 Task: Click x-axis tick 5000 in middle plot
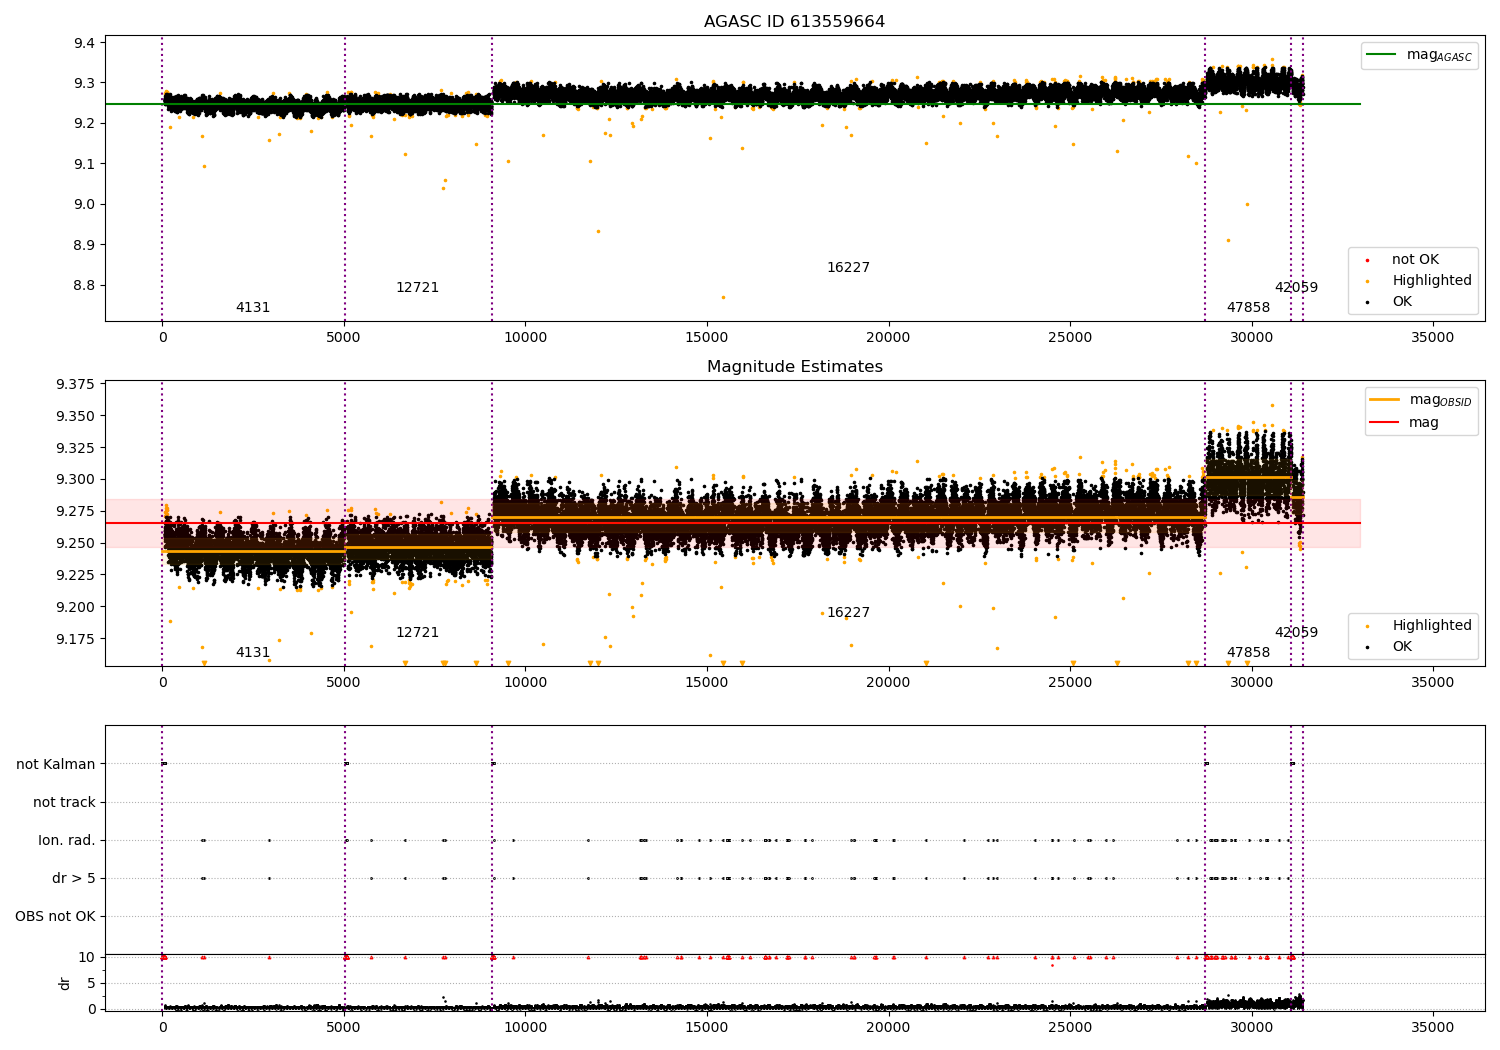344,683
